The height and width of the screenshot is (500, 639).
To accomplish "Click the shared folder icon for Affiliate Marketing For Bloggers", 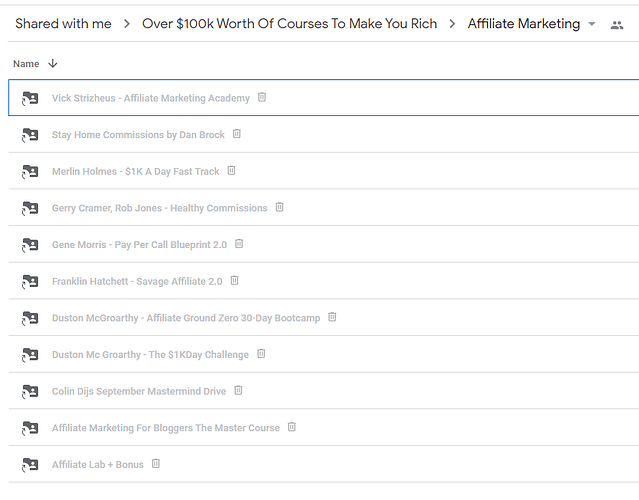I will click(x=30, y=428).
